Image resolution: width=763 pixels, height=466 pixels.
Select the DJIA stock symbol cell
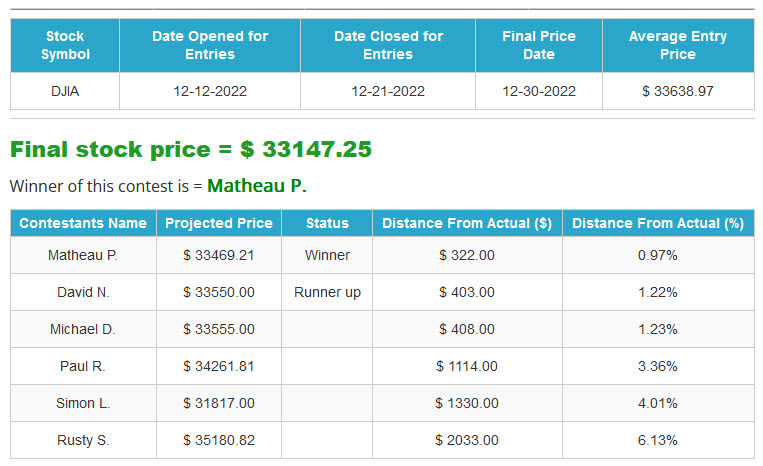[65, 91]
